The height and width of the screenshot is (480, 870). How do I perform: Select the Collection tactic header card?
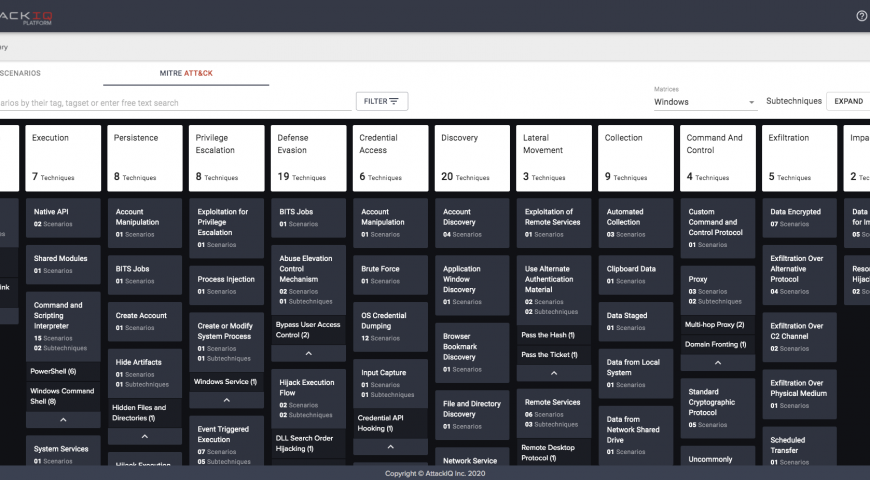(636, 158)
